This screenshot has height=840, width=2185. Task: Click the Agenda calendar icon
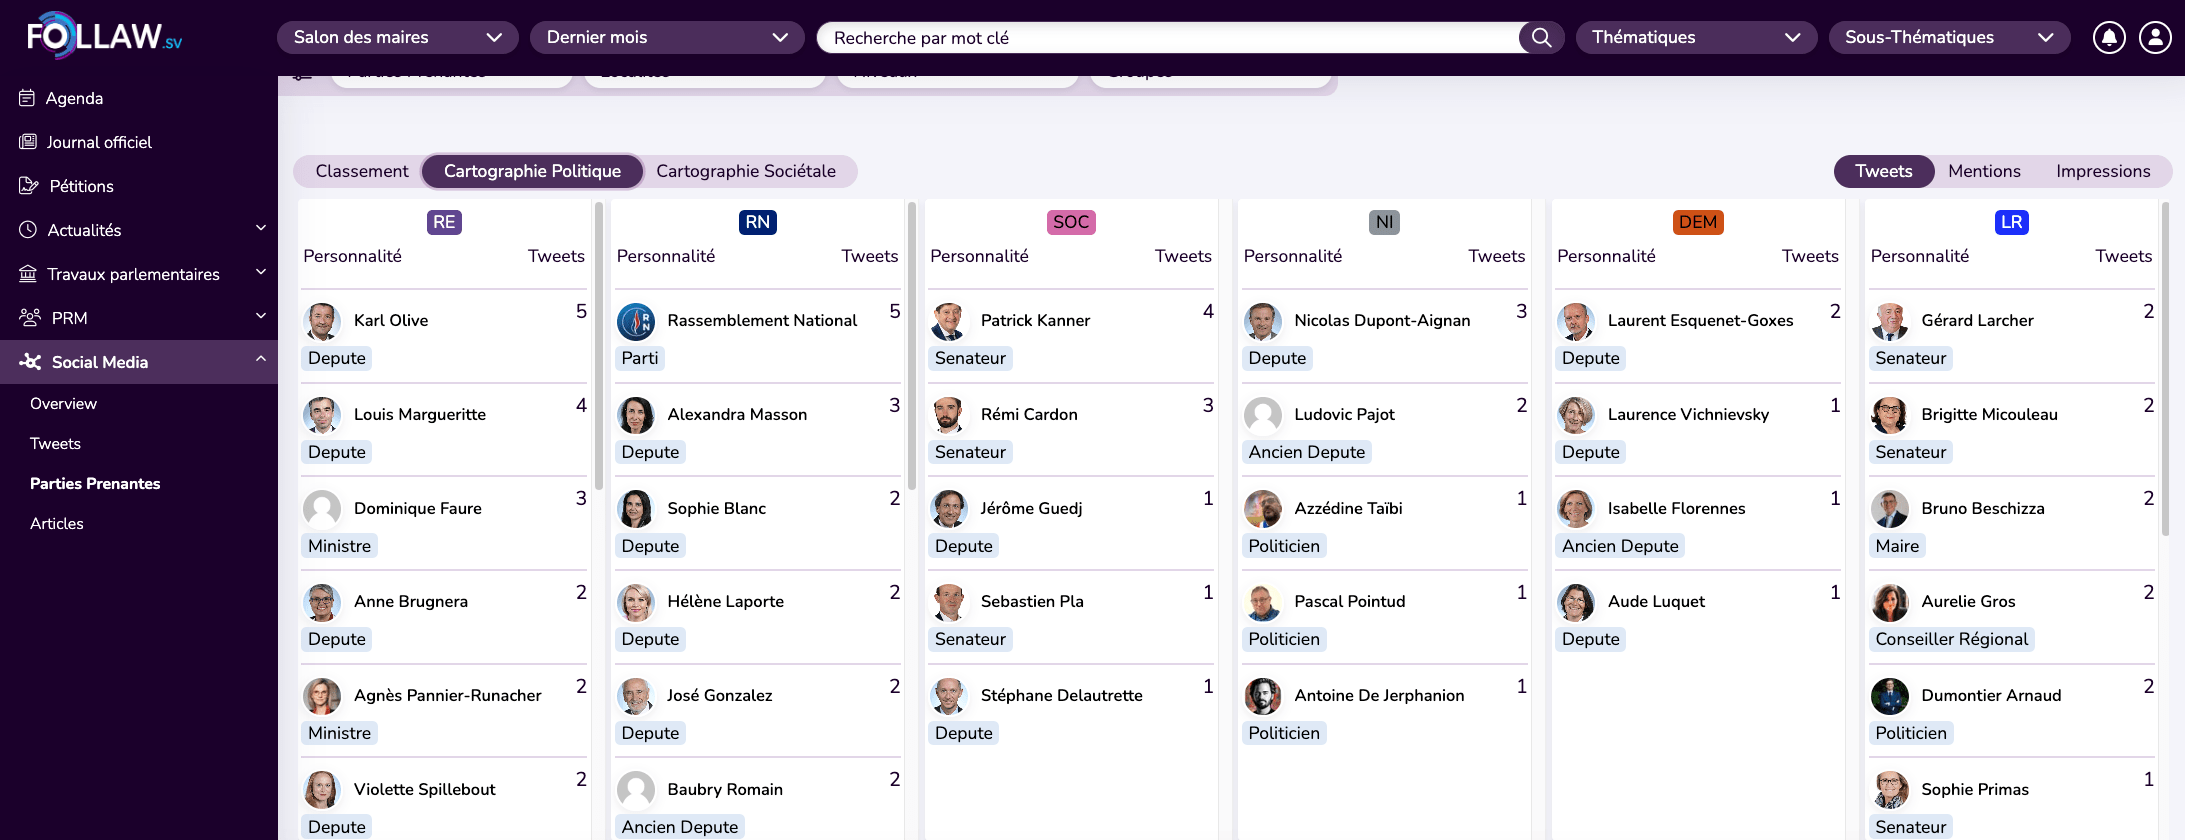click(27, 98)
